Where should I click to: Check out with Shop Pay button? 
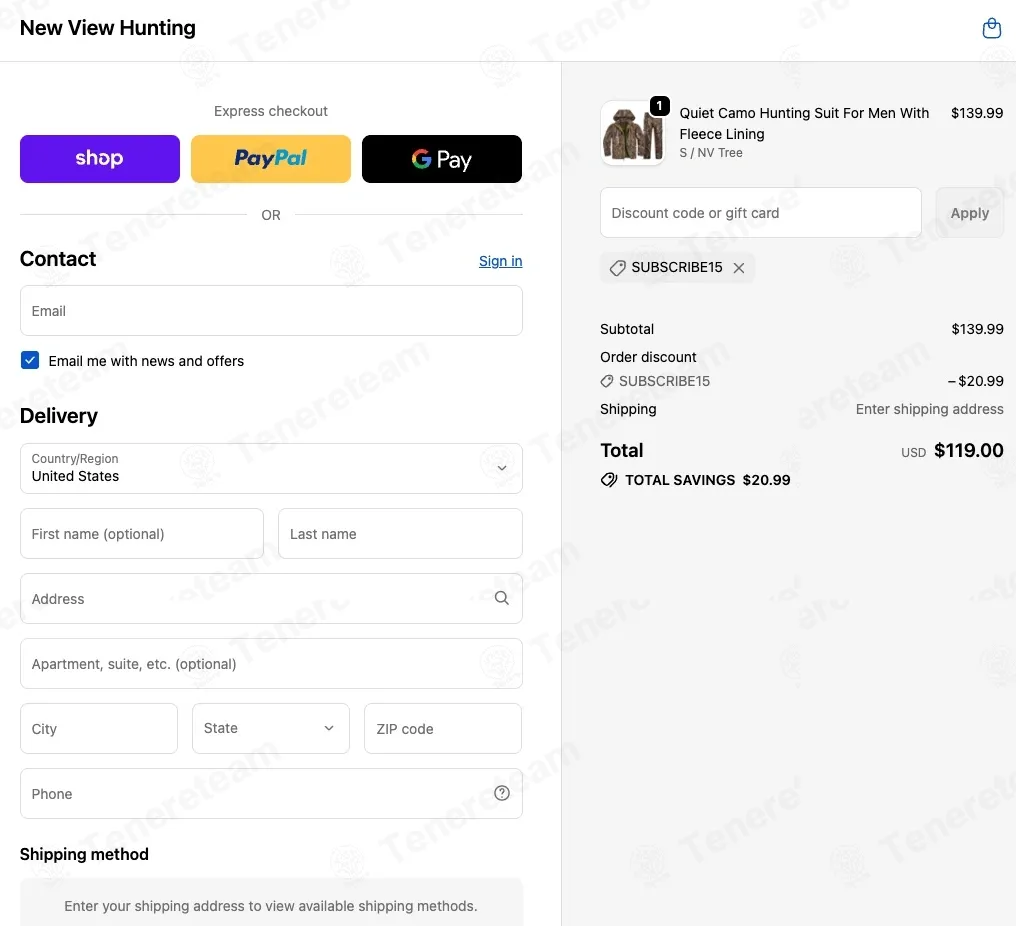(x=100, y=159)
